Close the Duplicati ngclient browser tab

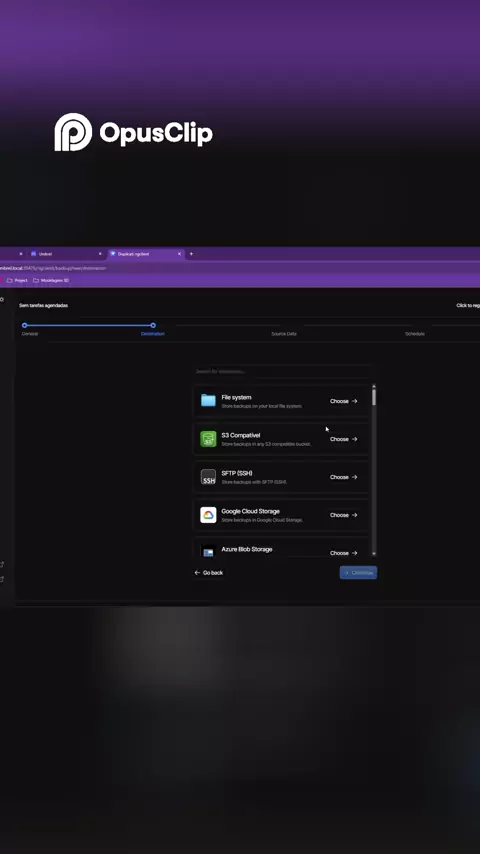point(179,254)
